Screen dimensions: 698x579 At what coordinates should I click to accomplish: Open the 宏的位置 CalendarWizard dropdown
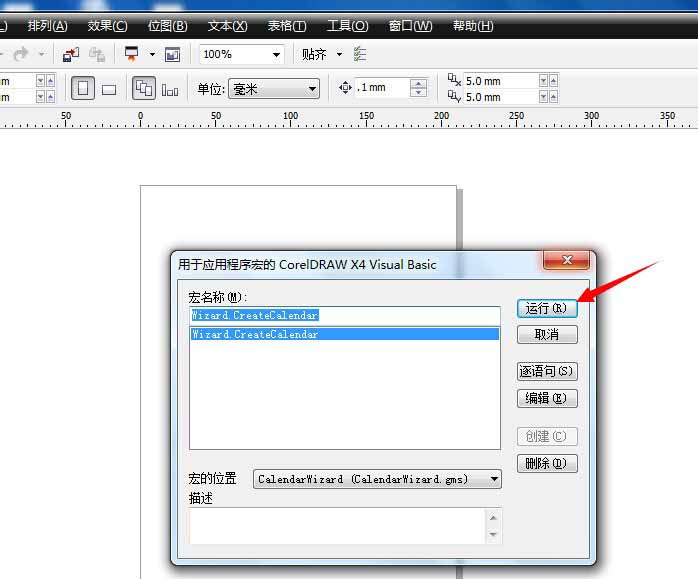pyautogui.click(x=377, y=479)
